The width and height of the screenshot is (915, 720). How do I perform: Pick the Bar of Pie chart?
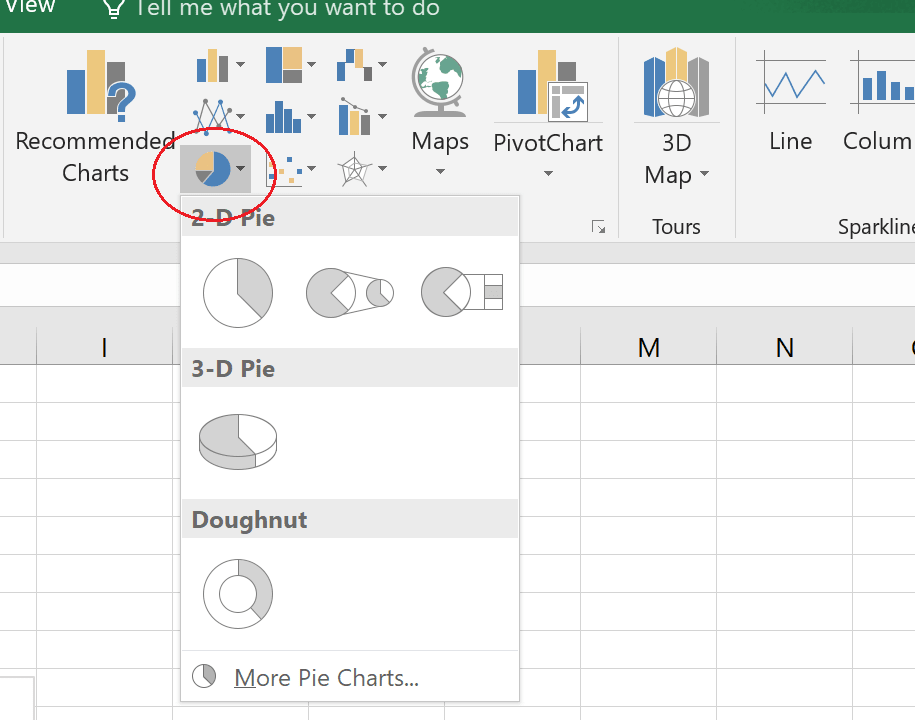461,293
